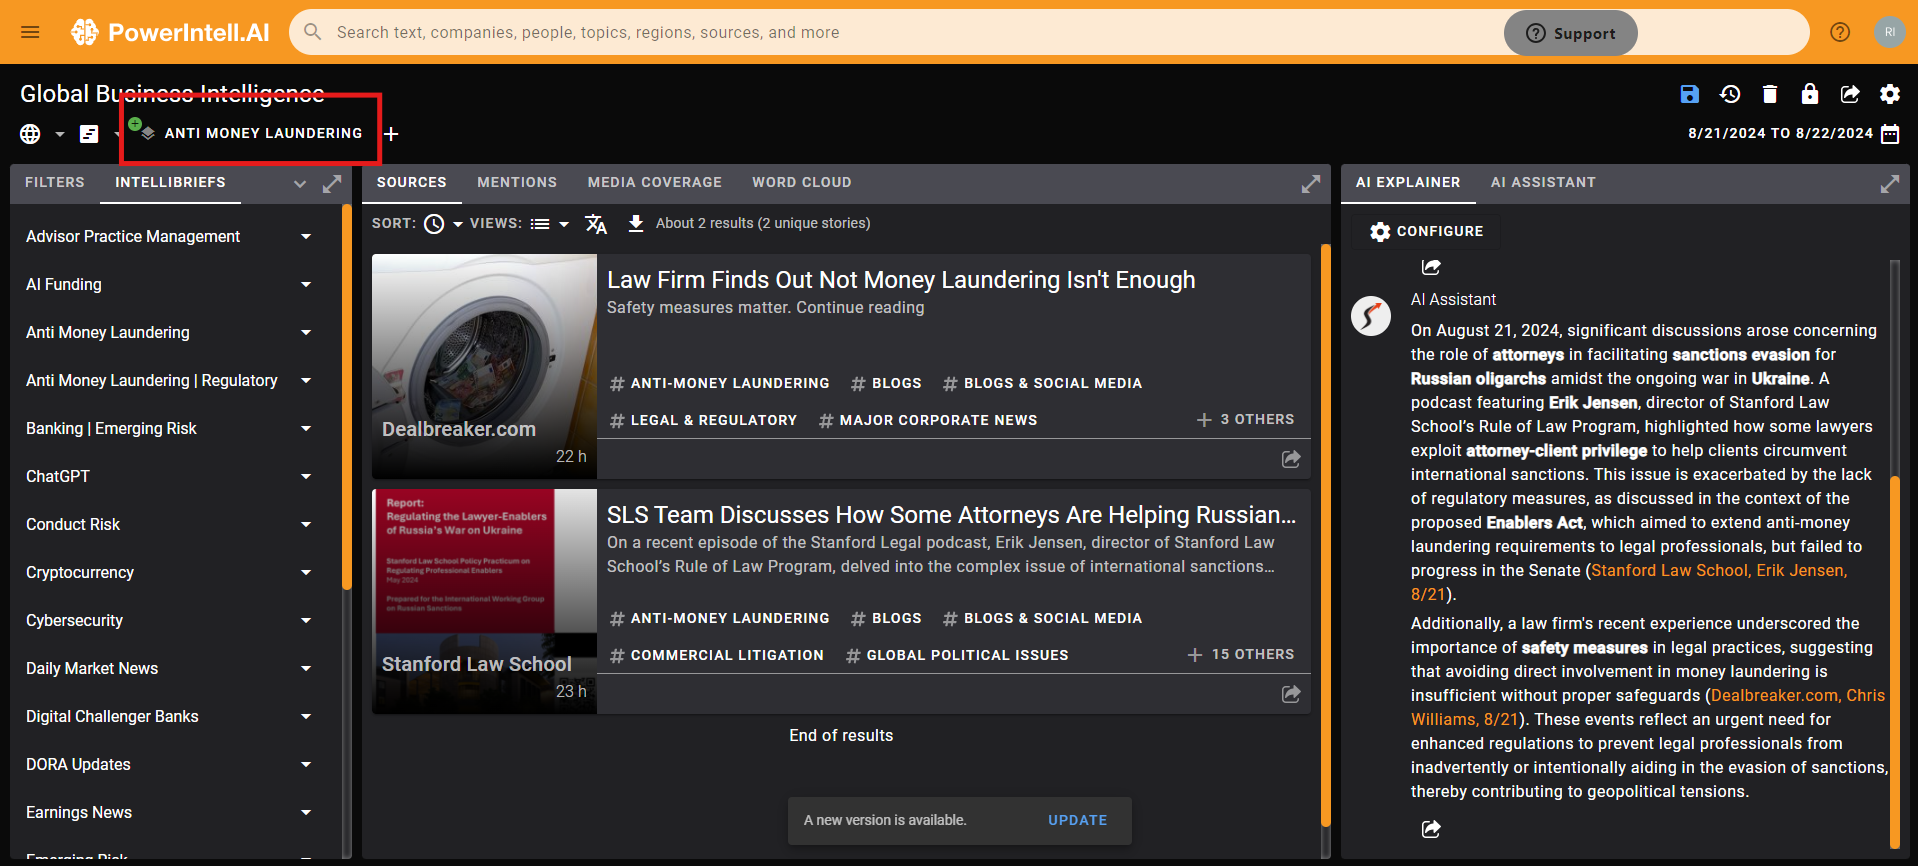
Task: Expand Advisor Practice Management brief
Action: (x=306, y=237)
